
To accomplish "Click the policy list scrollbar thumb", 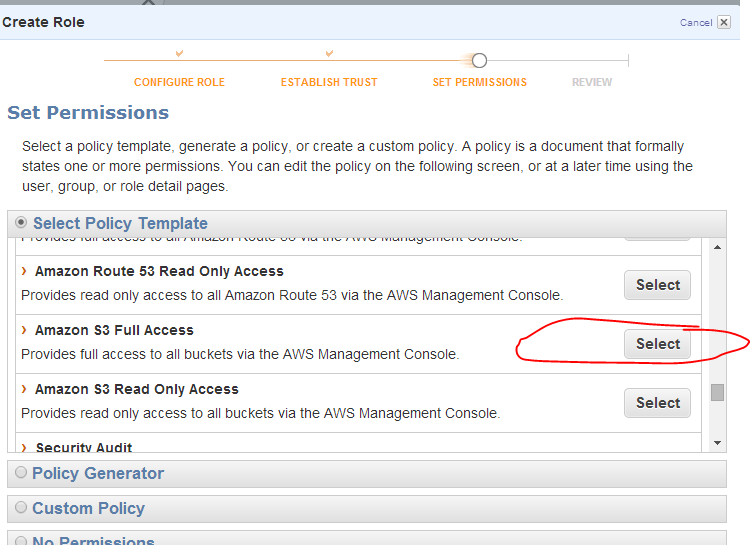I will tap(717, 392).
